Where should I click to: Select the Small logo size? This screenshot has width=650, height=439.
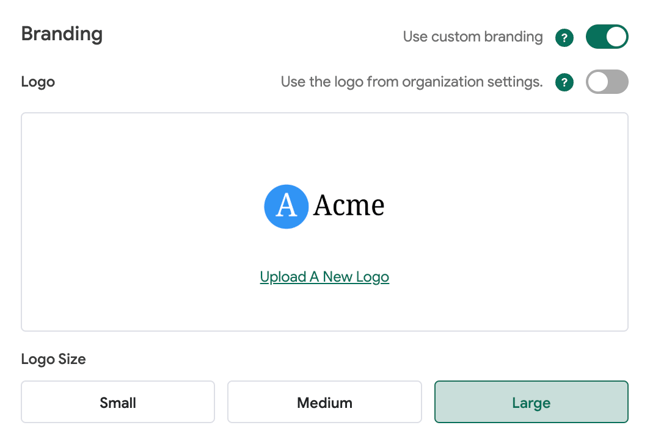click(x=118, y=402)
